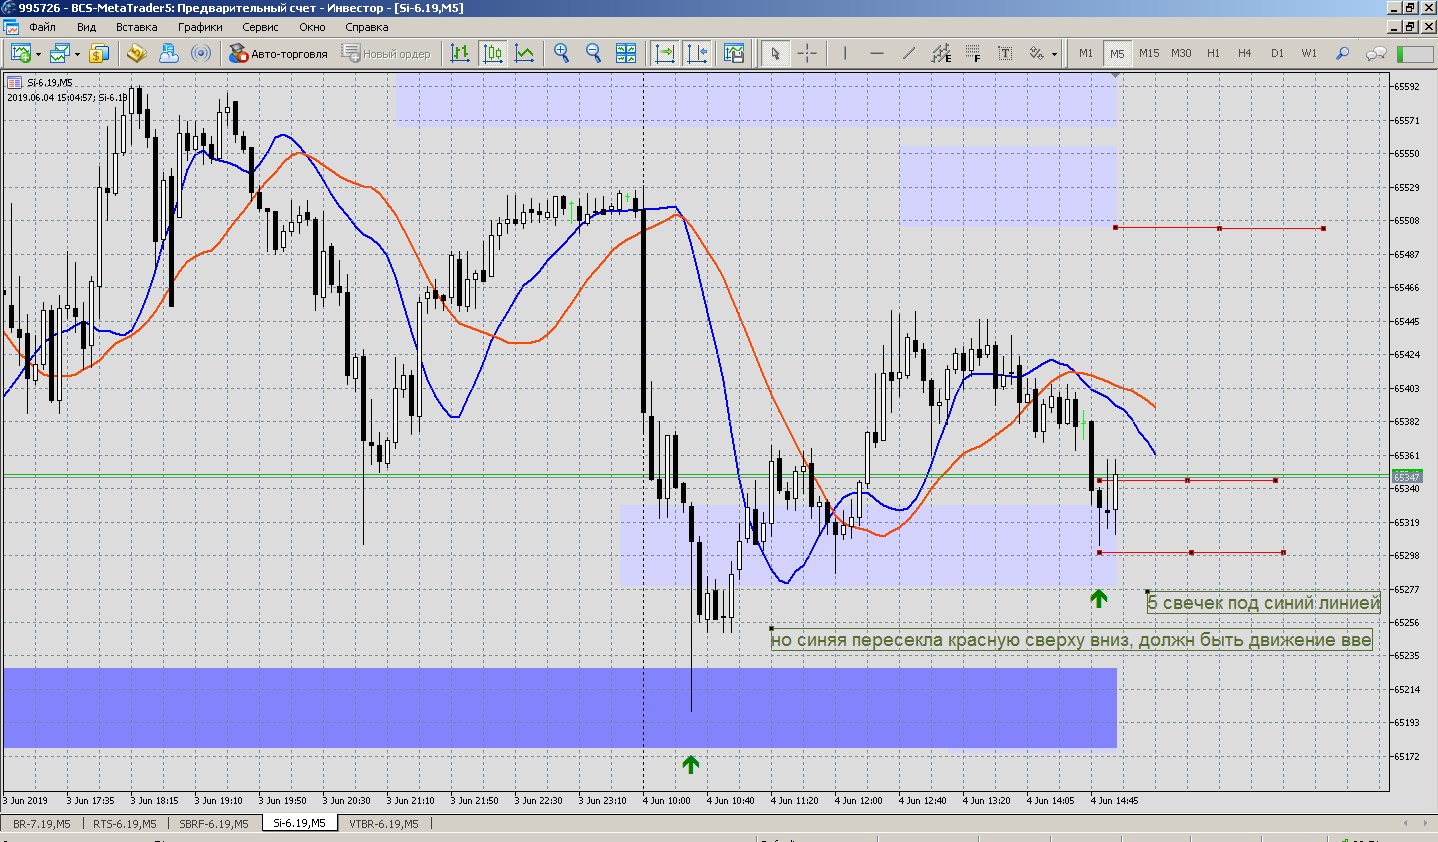
Task: Expand the profiles dropdown arrow
Action: [77, 54]
